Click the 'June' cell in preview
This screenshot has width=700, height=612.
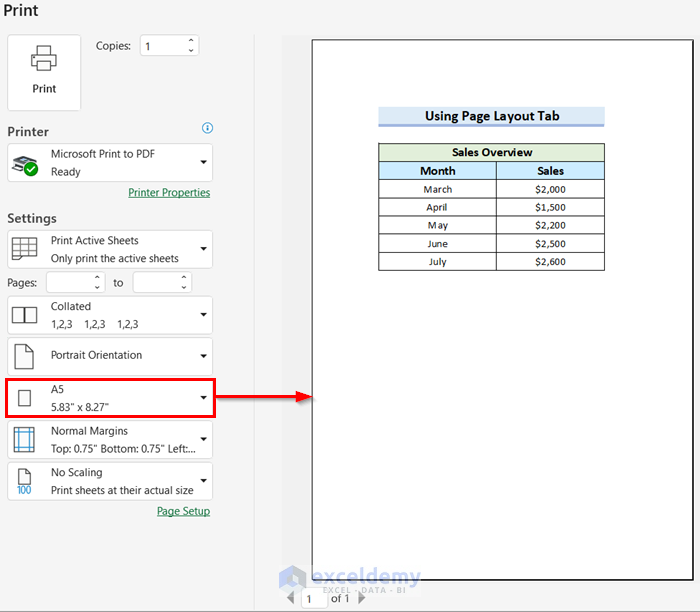point(438,244)
